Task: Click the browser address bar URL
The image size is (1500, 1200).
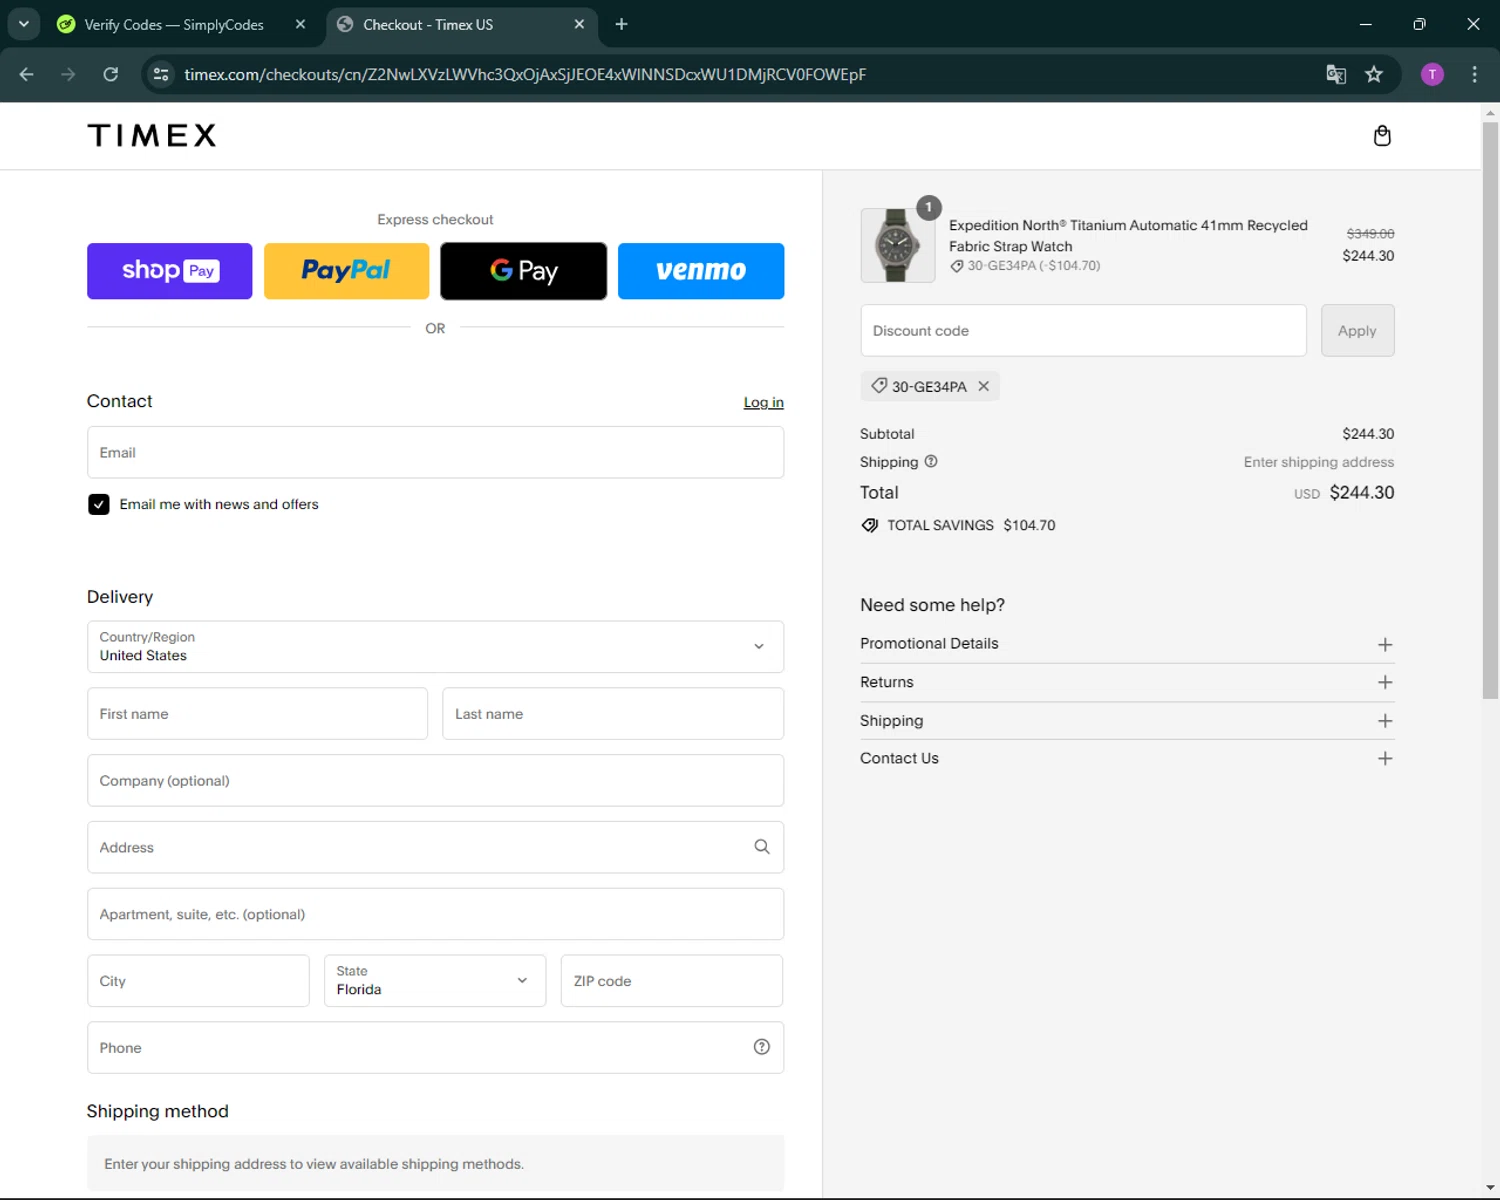Action: pos(525,74)
